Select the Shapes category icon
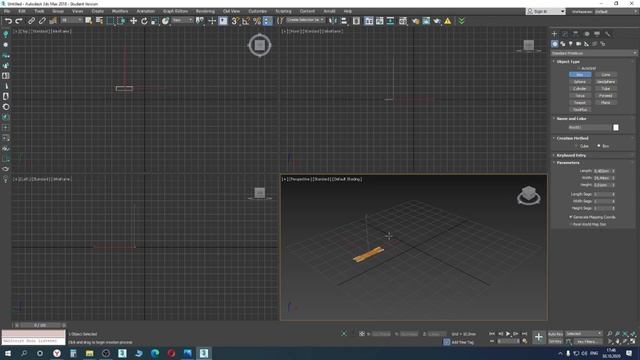The width and height of the screenshot is (640, 360). (563, 44)
